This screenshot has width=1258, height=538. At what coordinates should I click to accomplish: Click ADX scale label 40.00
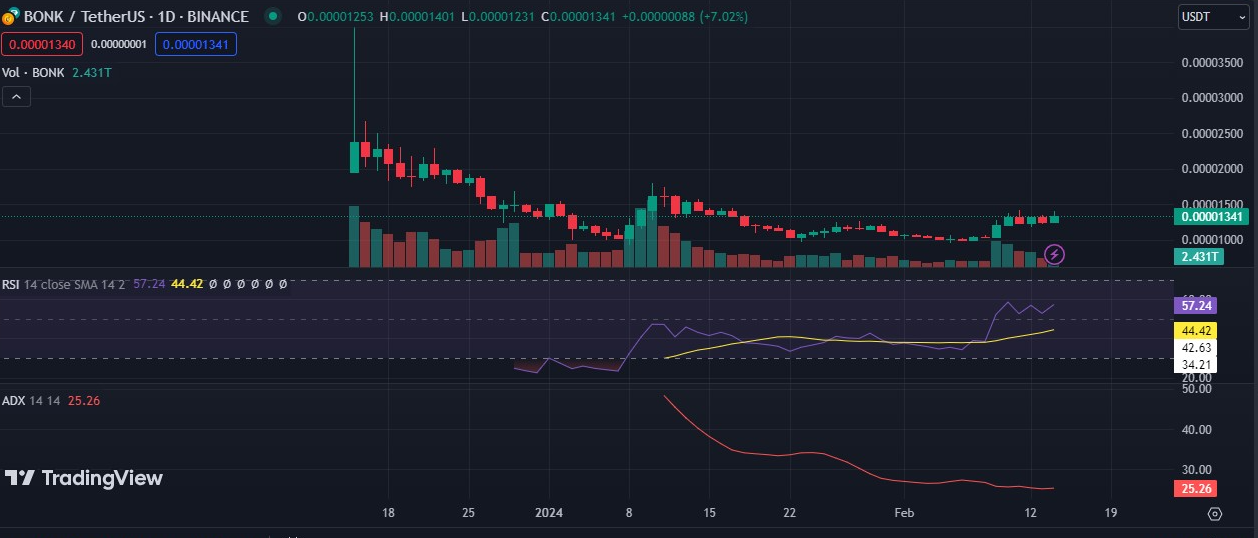click(1197, 430)
